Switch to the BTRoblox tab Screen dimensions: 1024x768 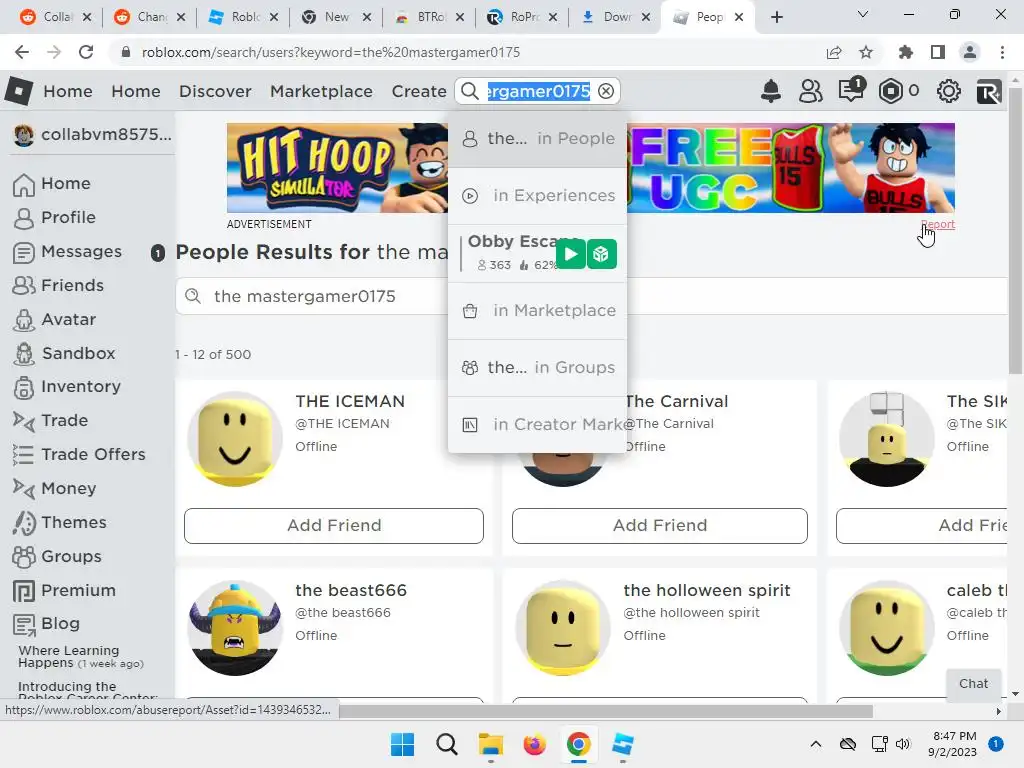[429, 17]
